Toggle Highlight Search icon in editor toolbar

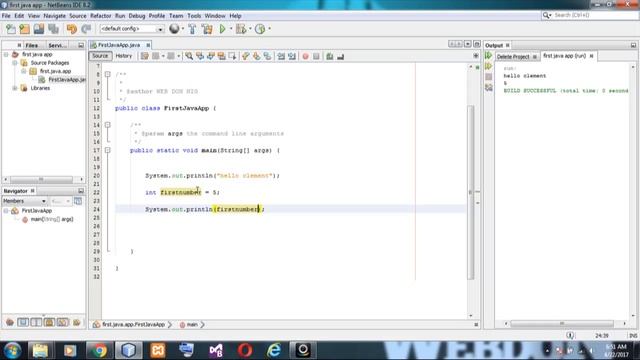coord(222,56)
